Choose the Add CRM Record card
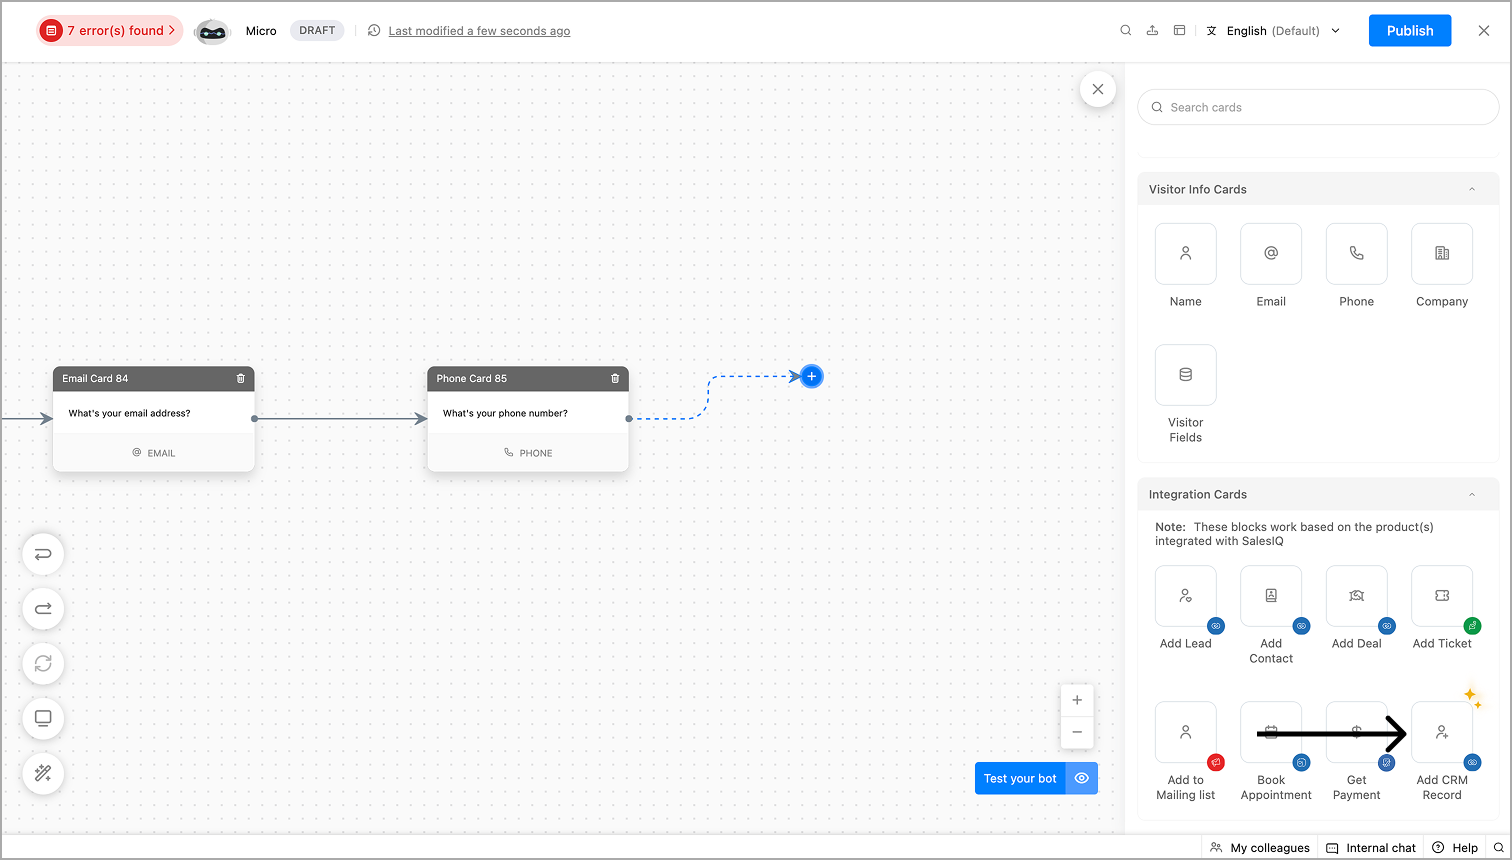The width and height of the screenshot is (1512, 860). coord(1441,733)
